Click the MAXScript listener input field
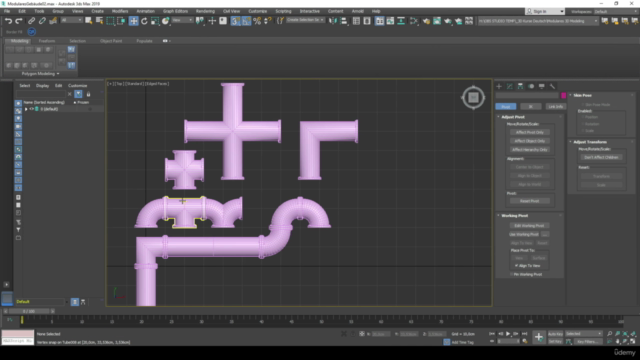This screenshot has height=360, width=640. click(18, 340)
